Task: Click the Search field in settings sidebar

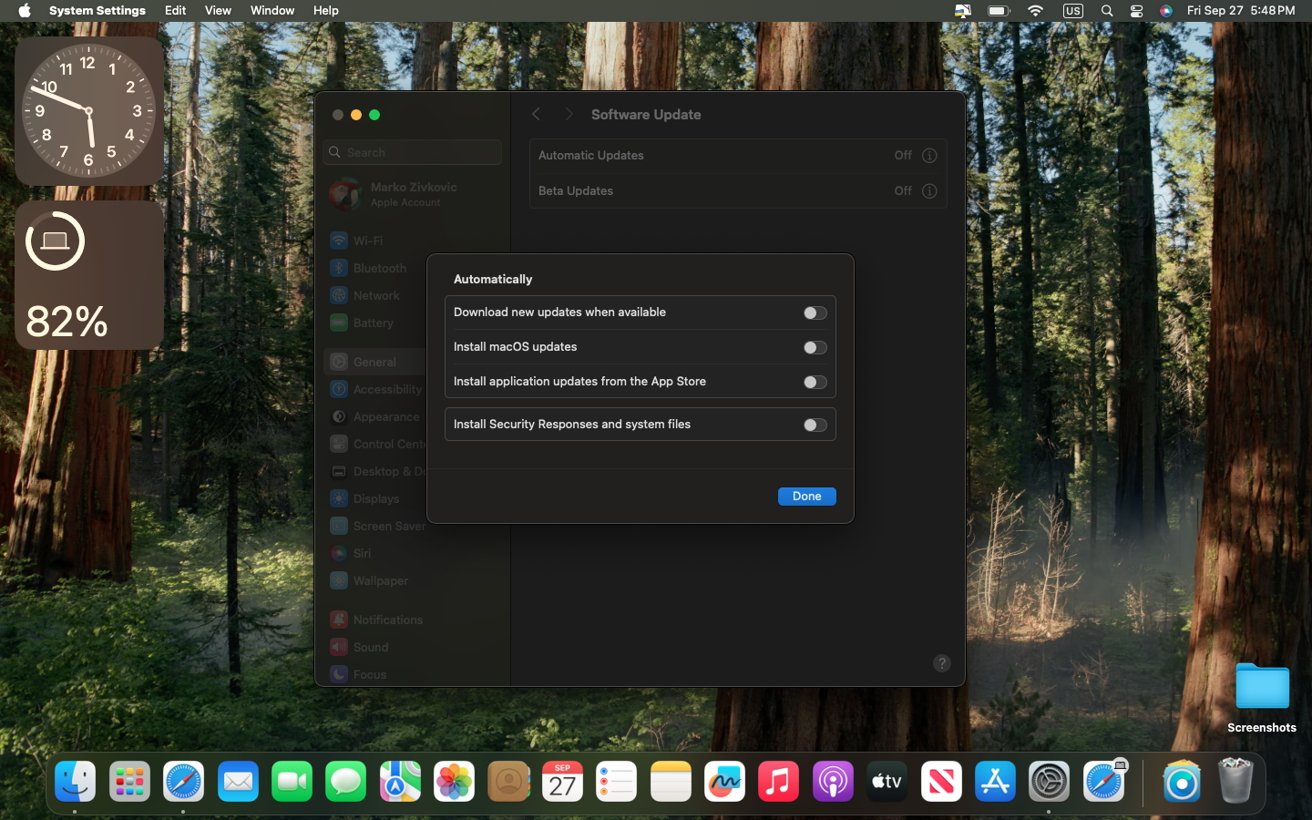Action: tap(413, 152)
